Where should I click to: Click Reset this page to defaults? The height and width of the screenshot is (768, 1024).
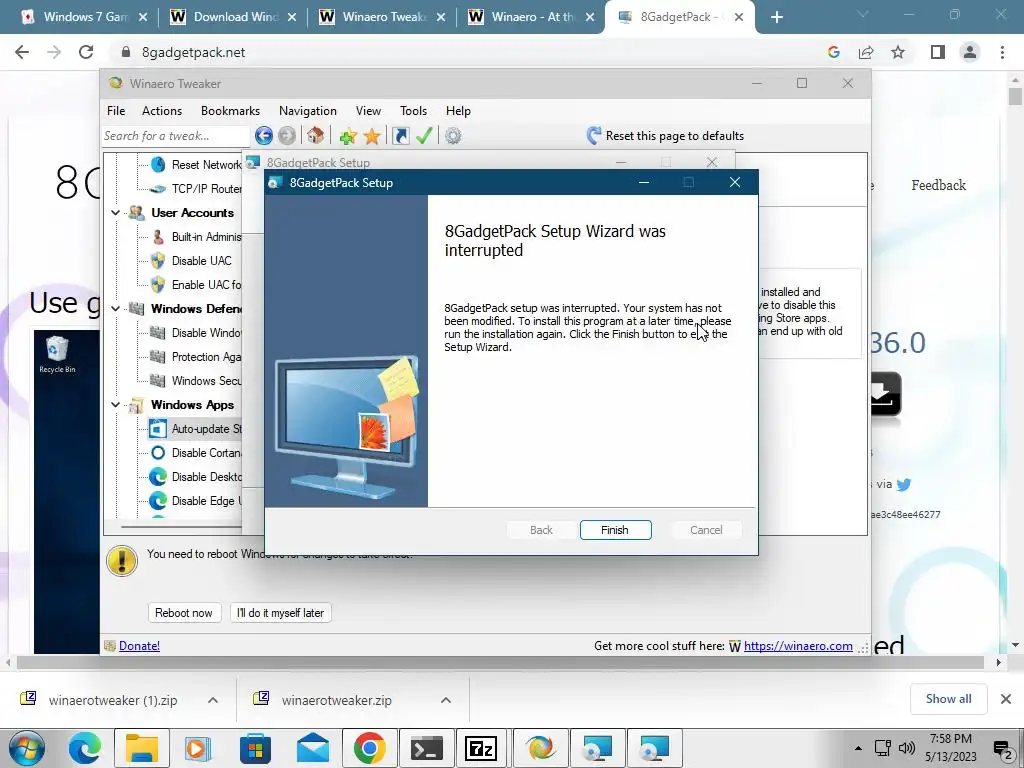pyautogui.click(x=665, y=136)
